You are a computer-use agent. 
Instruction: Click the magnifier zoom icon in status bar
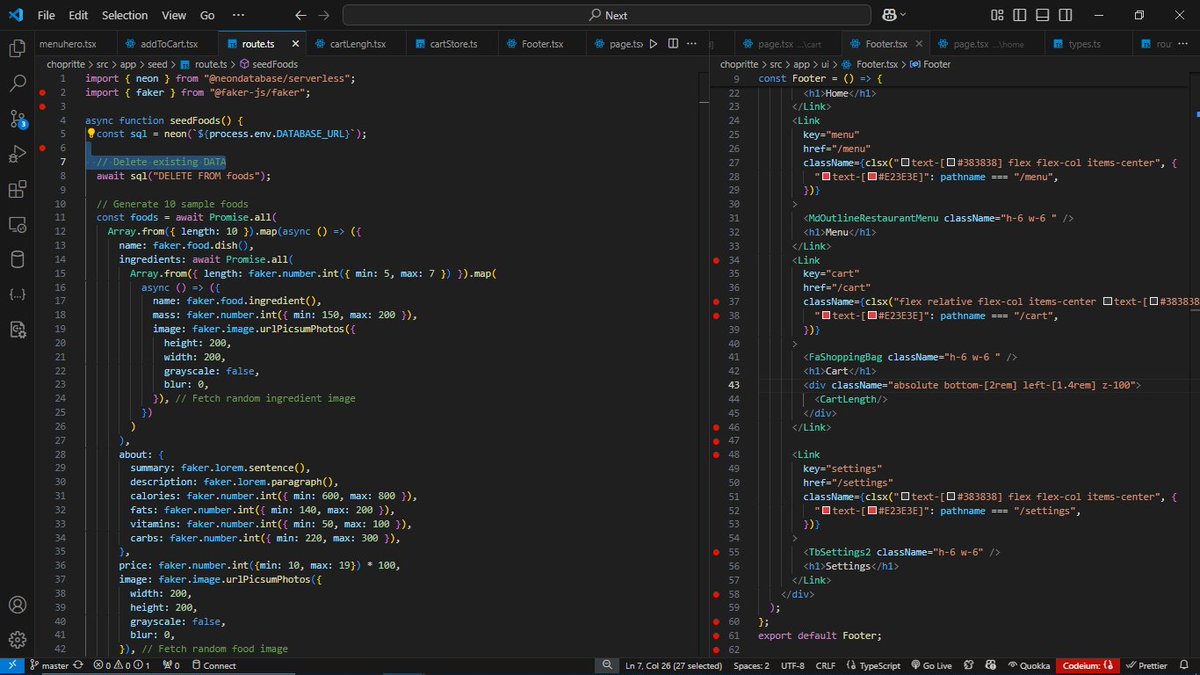(x=607, y=665)
